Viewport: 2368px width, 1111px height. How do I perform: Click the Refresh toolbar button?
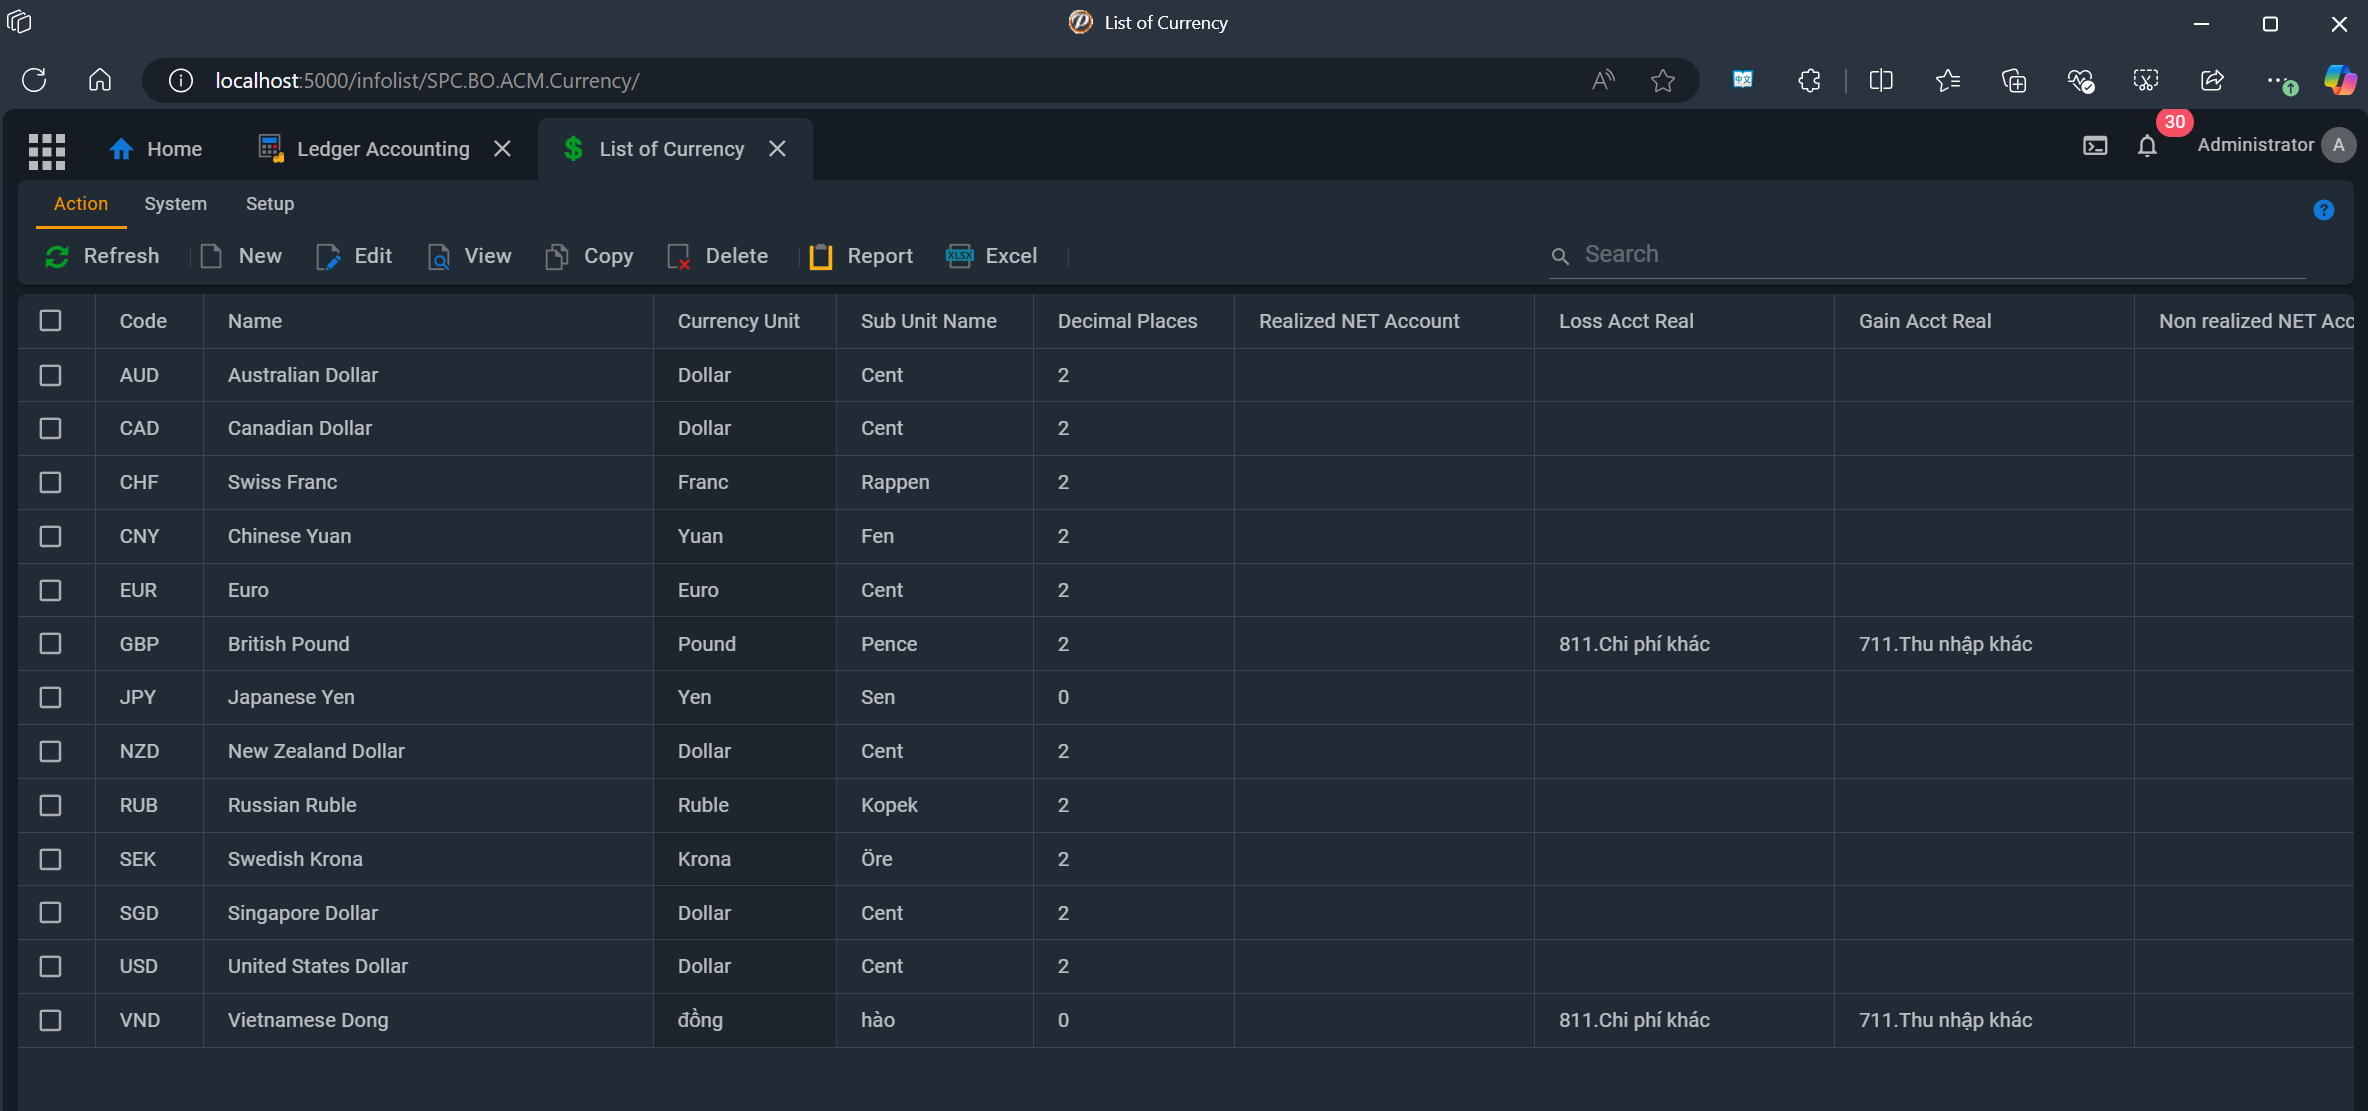point(102,256)
